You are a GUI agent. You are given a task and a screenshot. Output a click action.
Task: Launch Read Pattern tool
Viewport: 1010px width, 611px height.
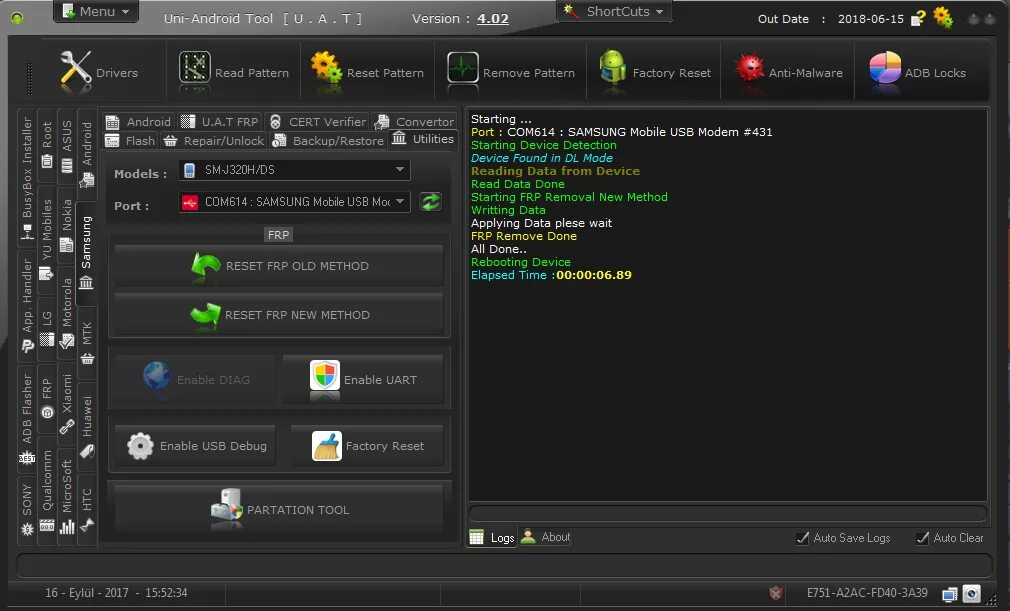[233, 71]
